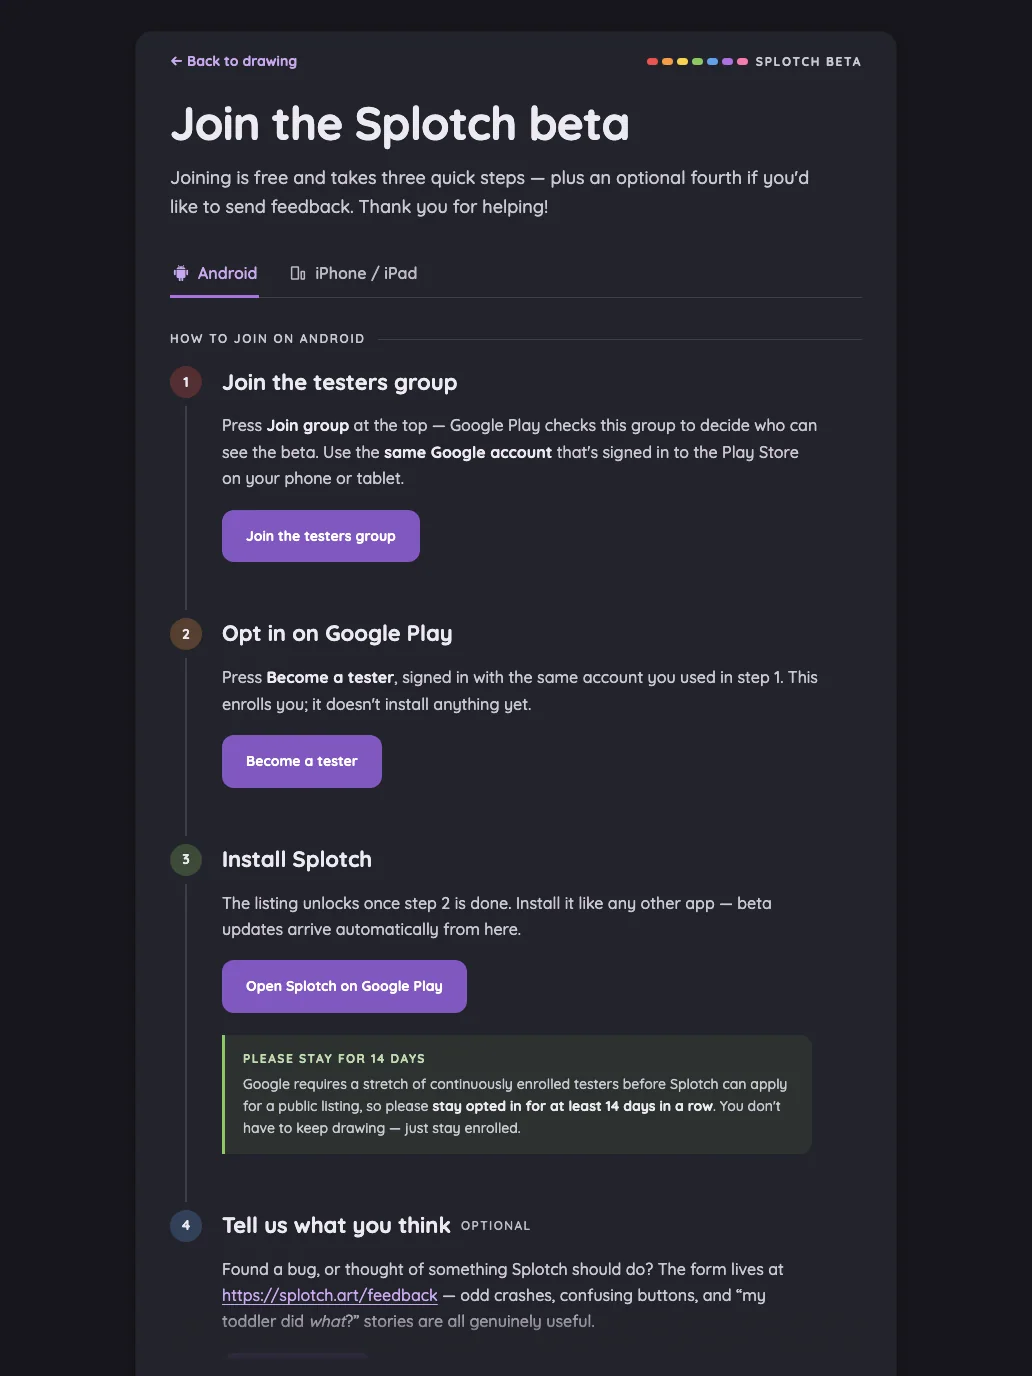
Task: Click the step 1 number circle
Action: (186, 382)
